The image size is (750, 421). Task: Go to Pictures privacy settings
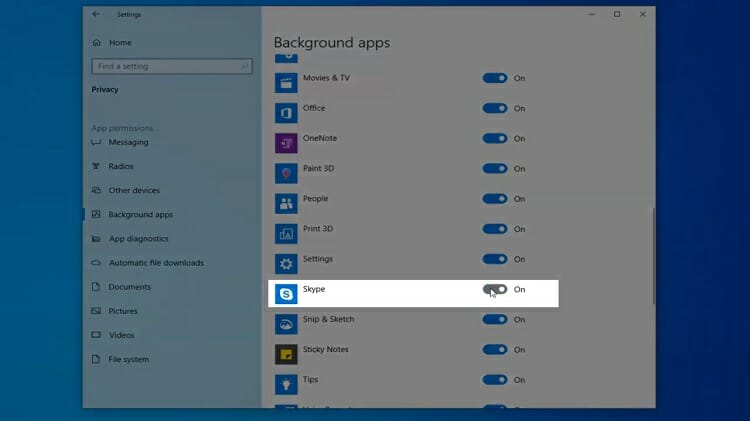point(123,311)
